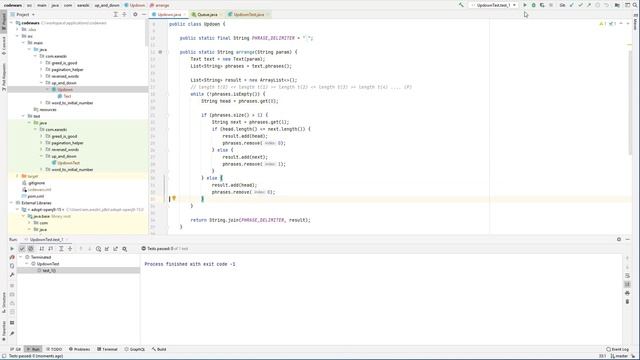Click the Search Everywhere magnifier icon

coord(636,5)
